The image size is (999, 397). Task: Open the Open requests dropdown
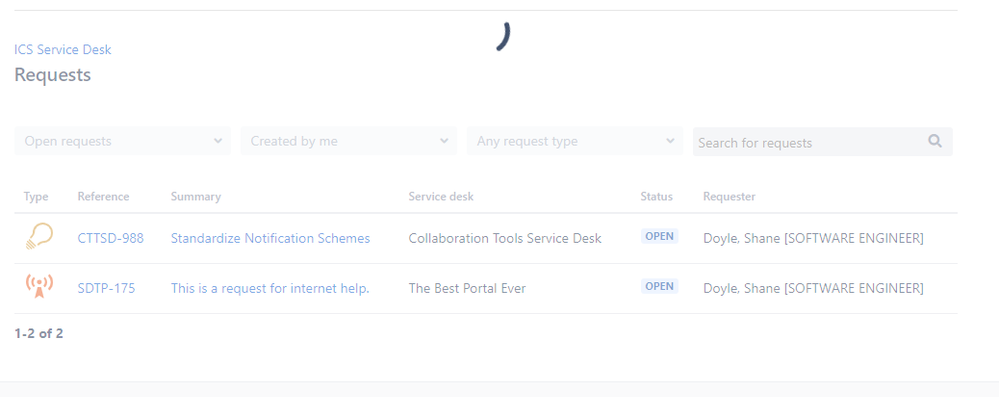click(x=122, y=141)
